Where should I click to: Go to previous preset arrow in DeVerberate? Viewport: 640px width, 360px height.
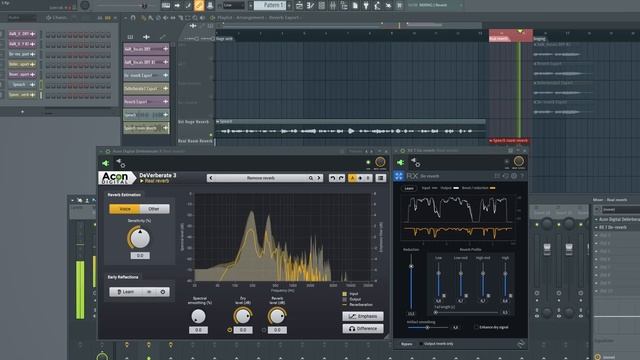tap(211, 178)
